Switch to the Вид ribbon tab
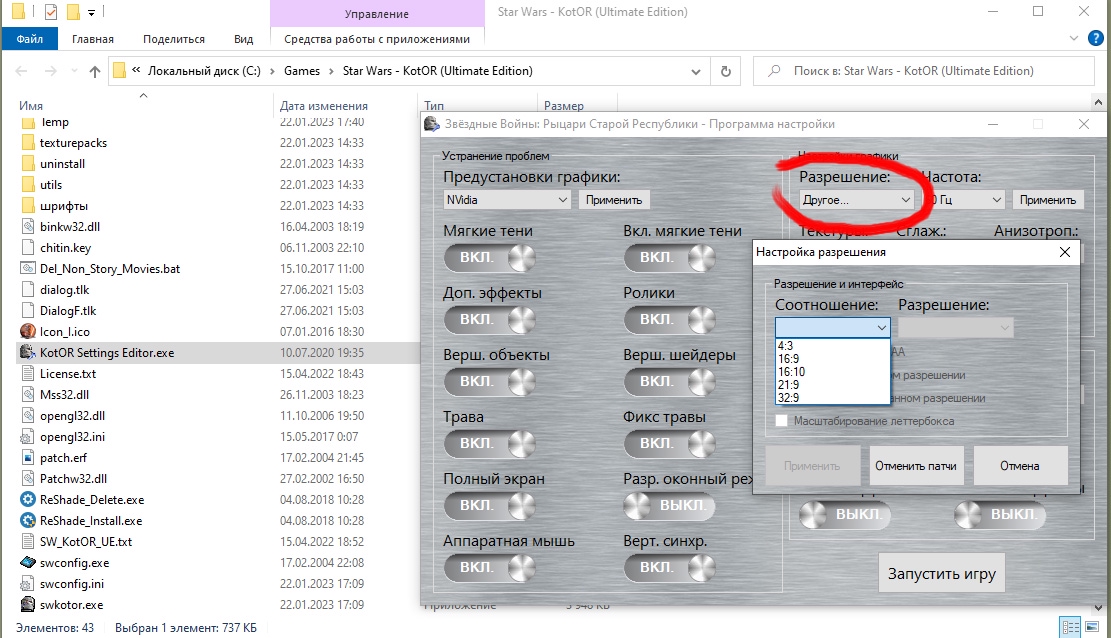The height and width of the screenshot is (638, 1111). click(244, 39)
